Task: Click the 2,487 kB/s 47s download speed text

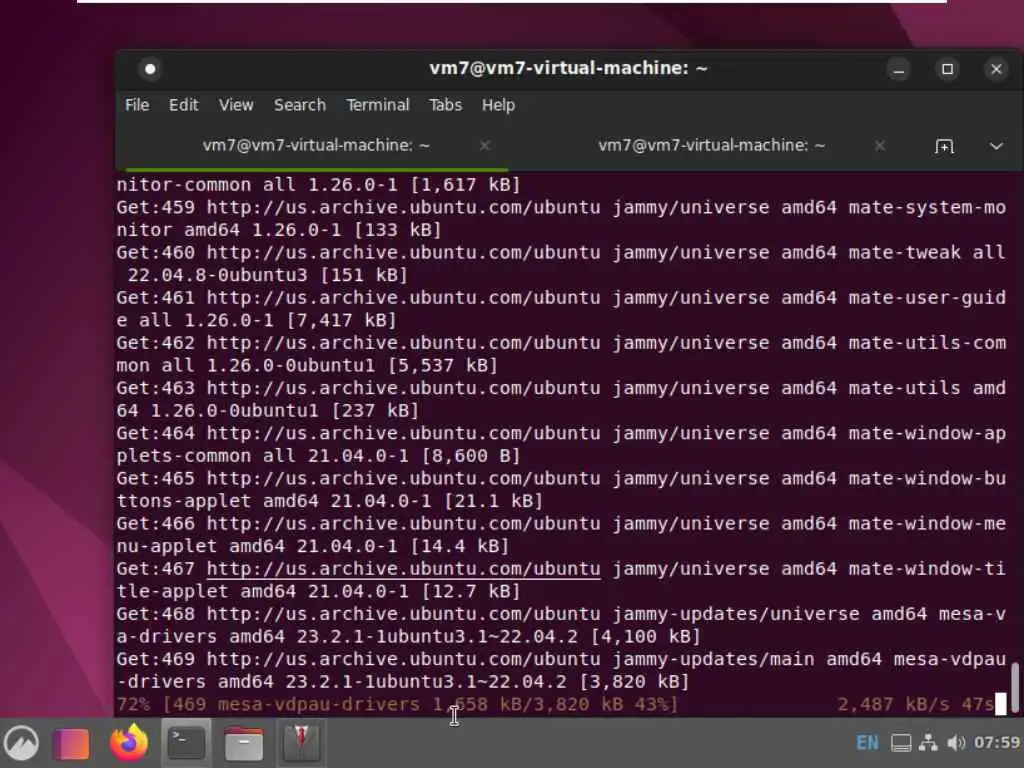Action: pyautogui.click(x=916, y=705)
